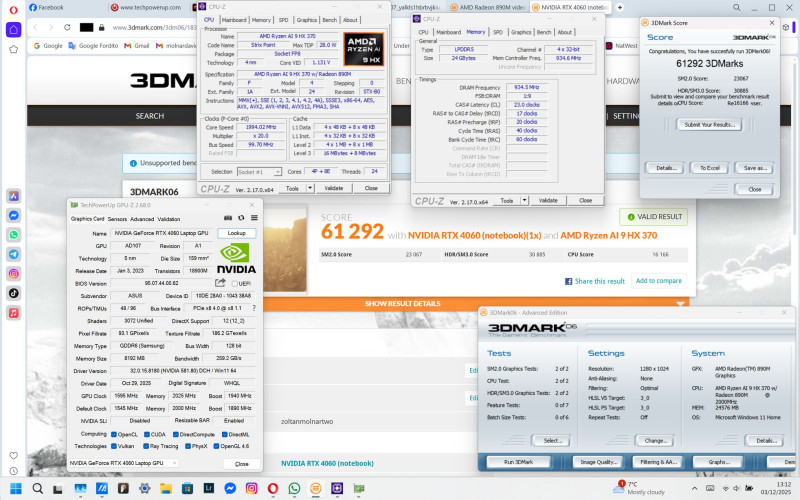
Task: Open Telegram in Opera sidebar
Action: (14, 254)
